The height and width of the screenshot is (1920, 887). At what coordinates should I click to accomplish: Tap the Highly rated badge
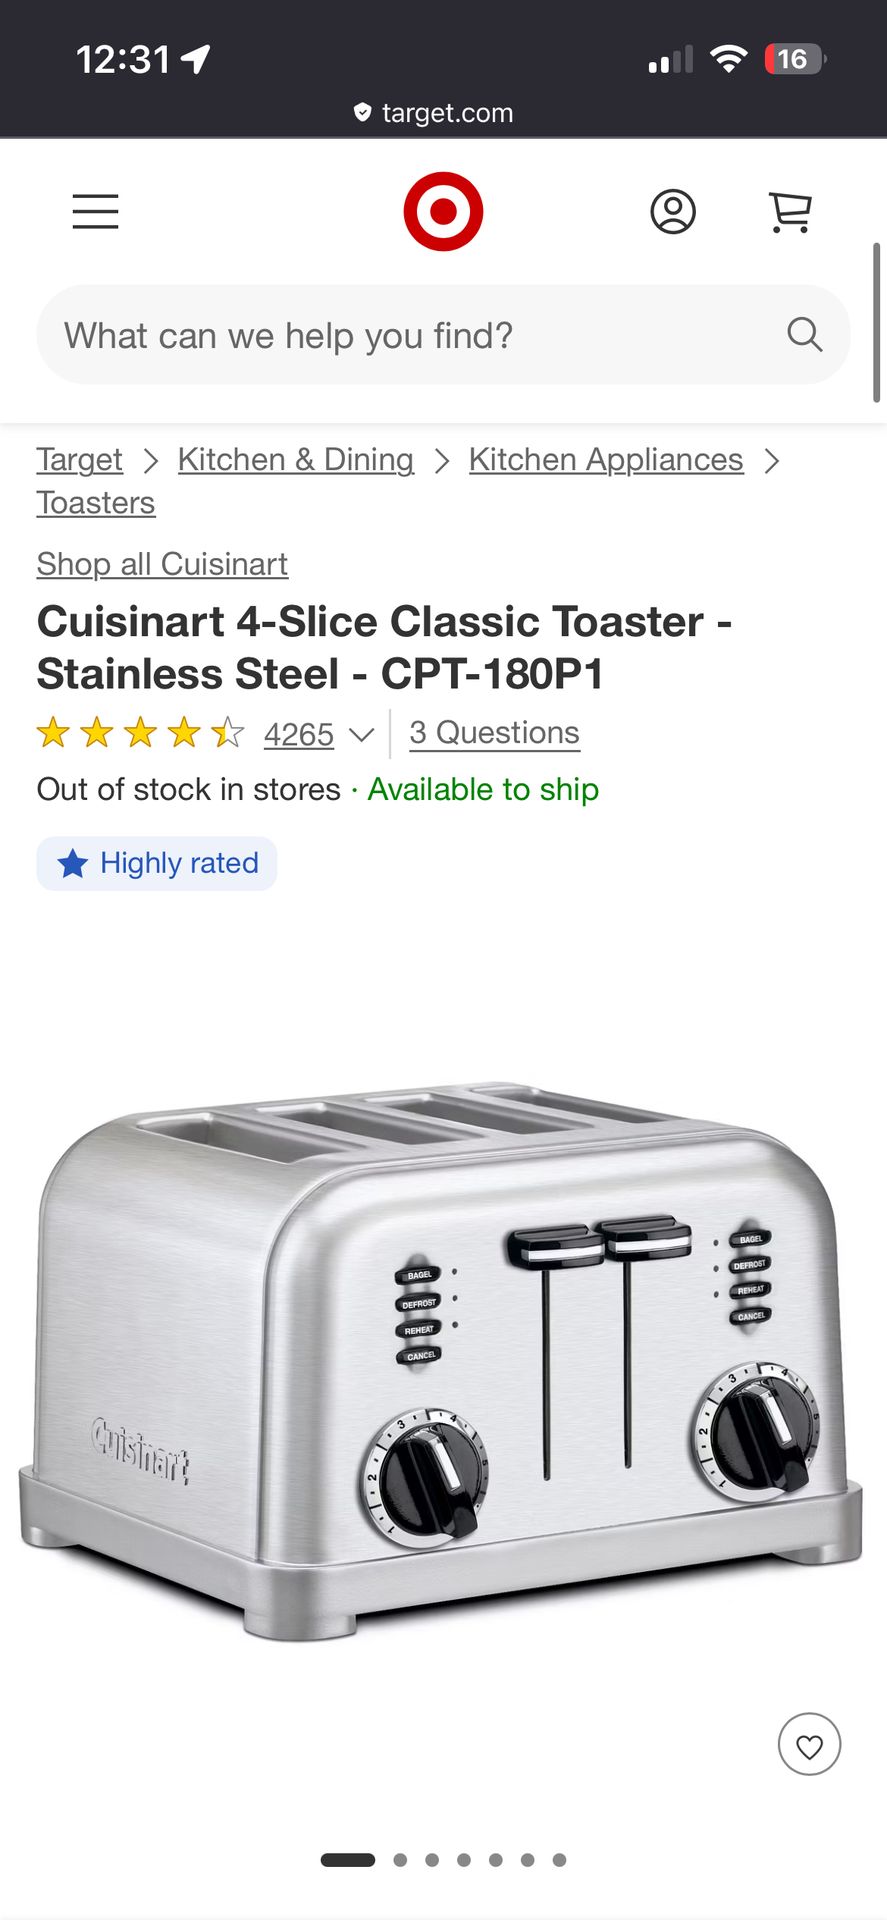point(157,863)
